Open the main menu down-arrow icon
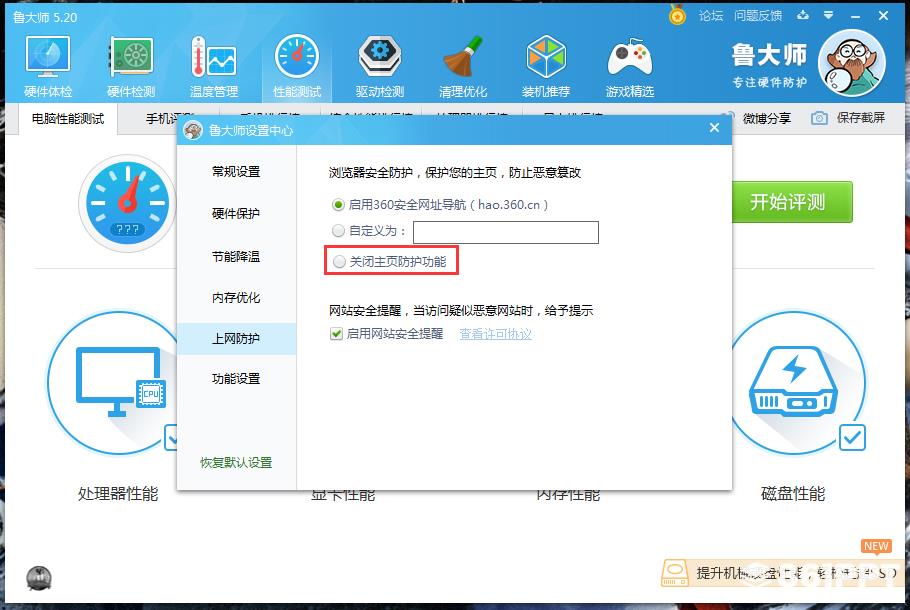The width and height of the screenshot is (910, 610). (829, 16)
